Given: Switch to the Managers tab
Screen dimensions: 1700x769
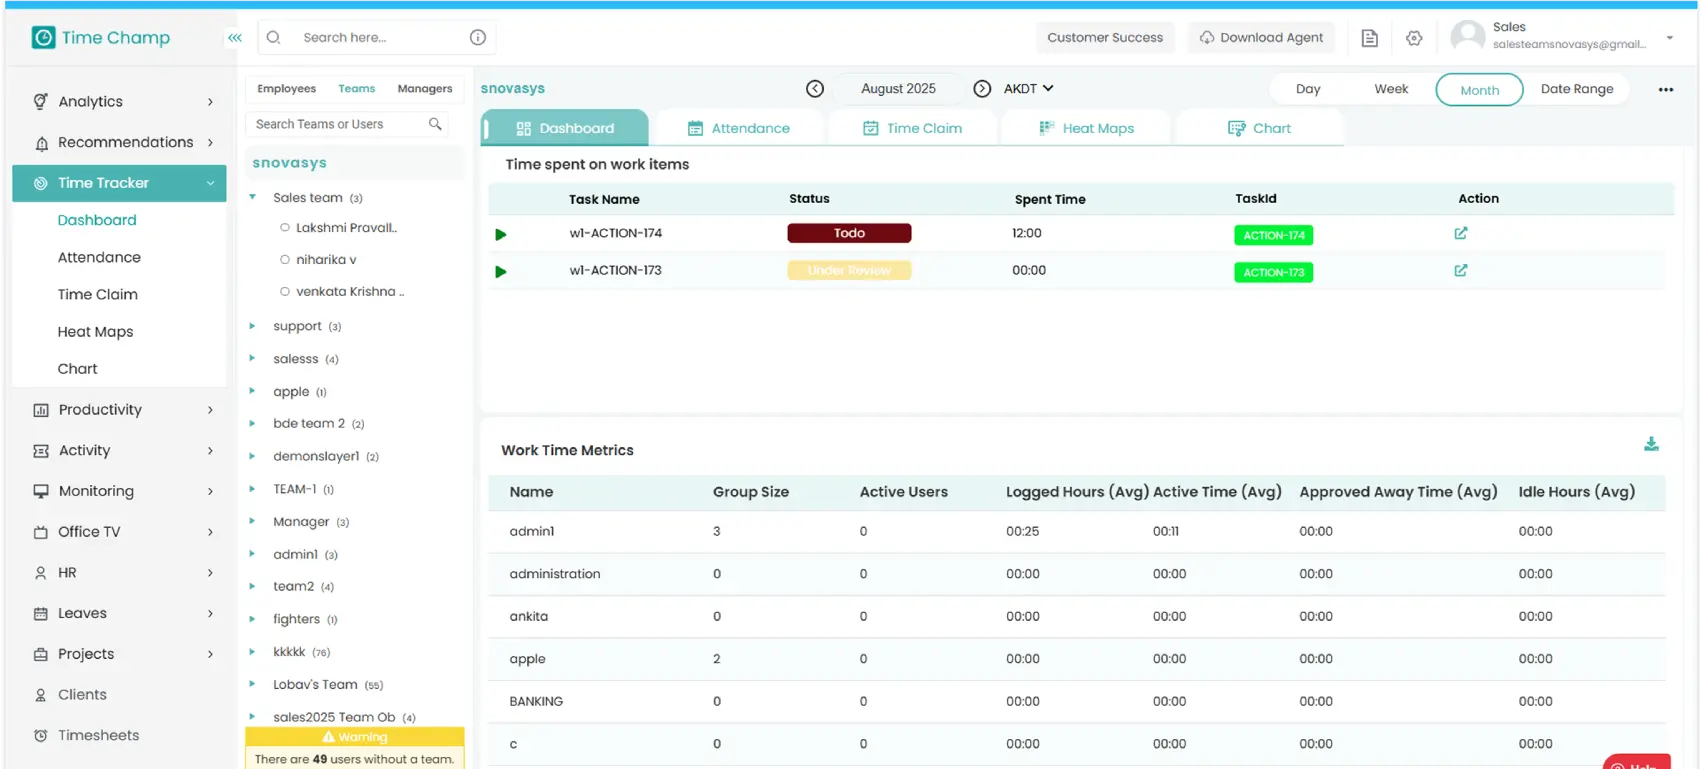Looking at the screenshot, I should pyautogui.click(x=424, y=89).
